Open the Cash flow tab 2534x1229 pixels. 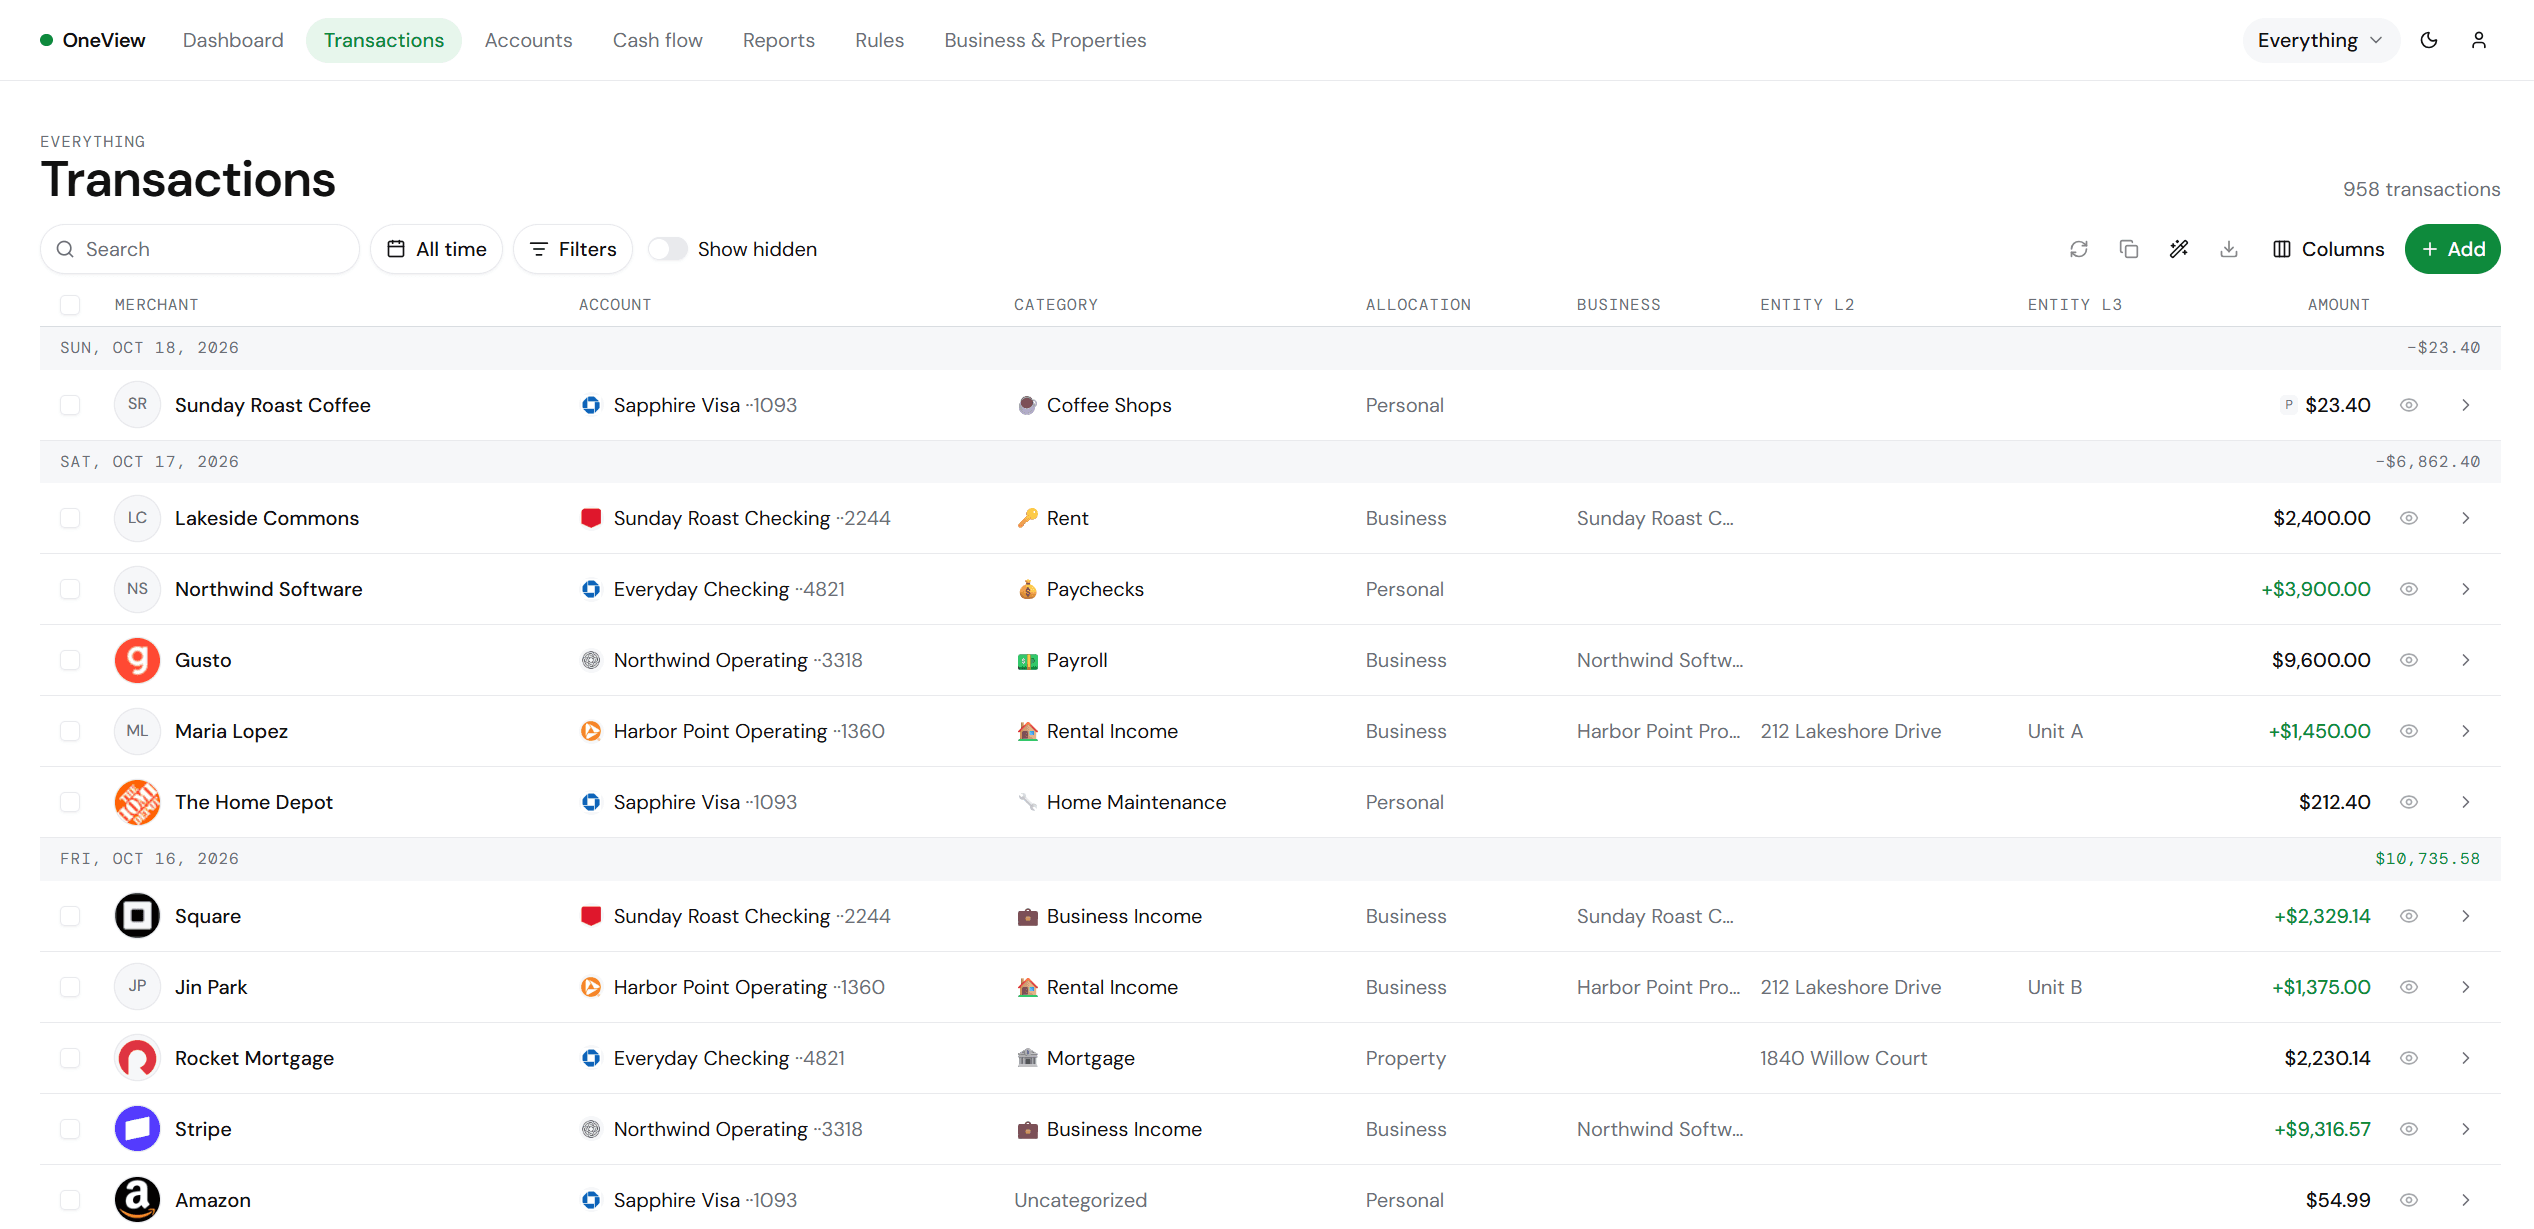658,40
